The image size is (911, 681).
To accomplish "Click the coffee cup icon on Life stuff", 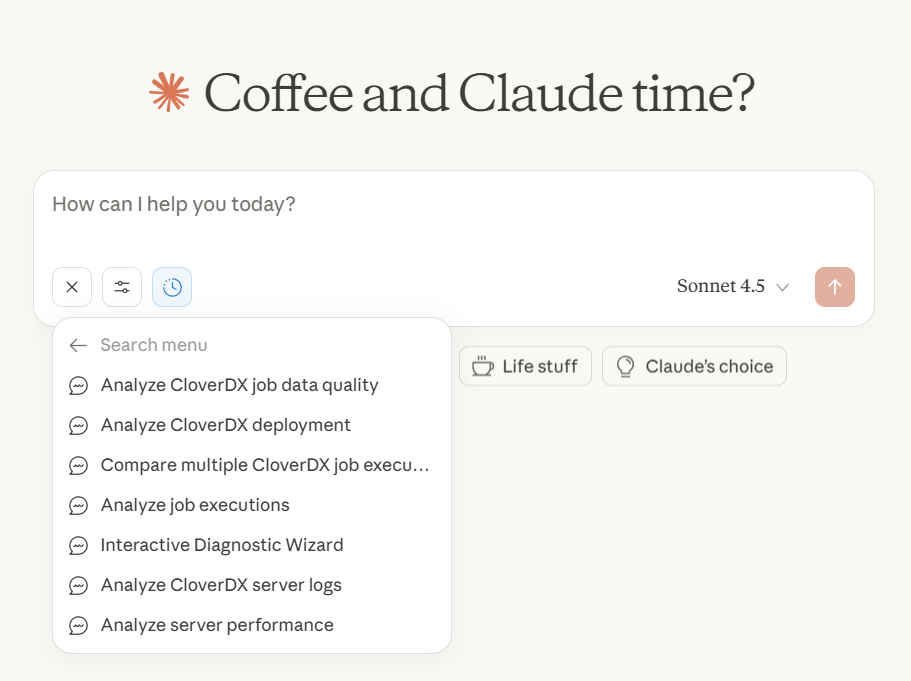I will (483, 366).
